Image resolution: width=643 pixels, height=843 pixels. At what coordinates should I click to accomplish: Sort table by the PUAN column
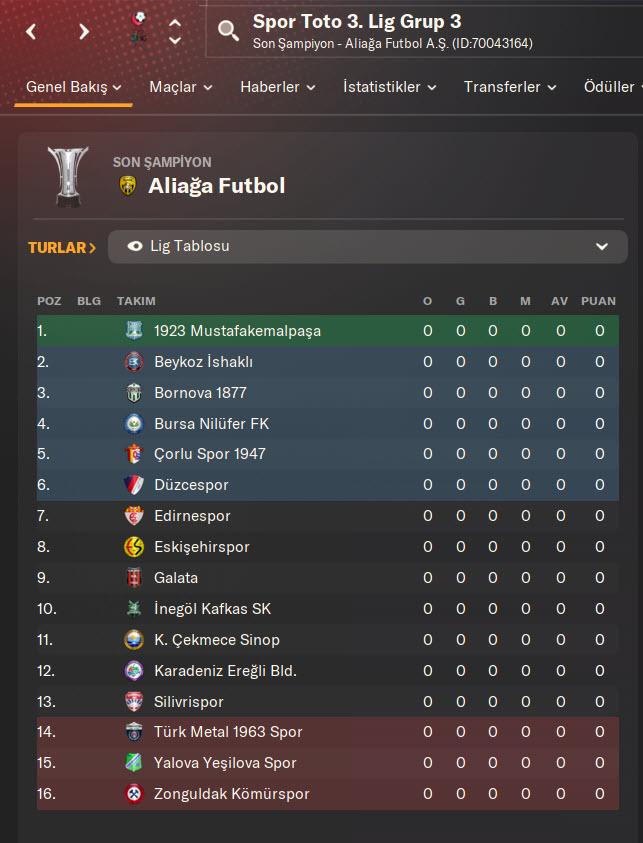[x=598, y=301]
